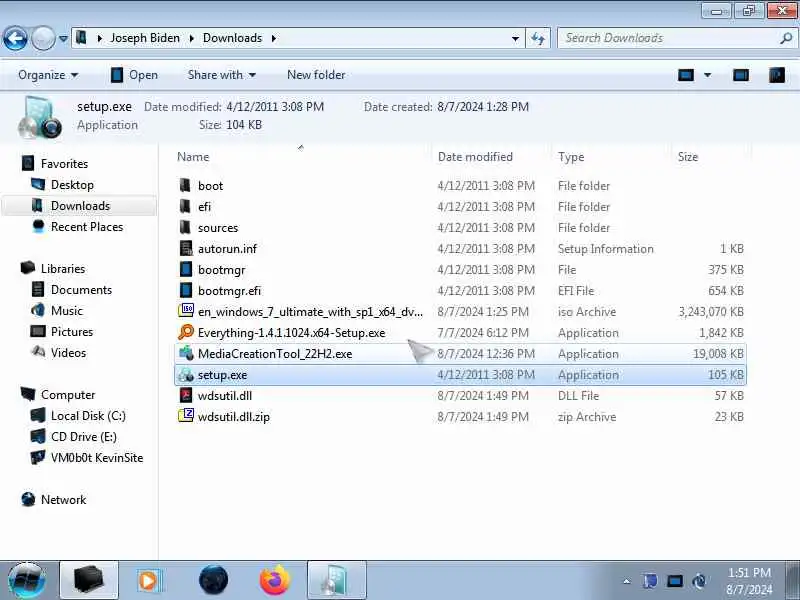Open the Organize menu
Screen dimensions: 800x600
48,75
